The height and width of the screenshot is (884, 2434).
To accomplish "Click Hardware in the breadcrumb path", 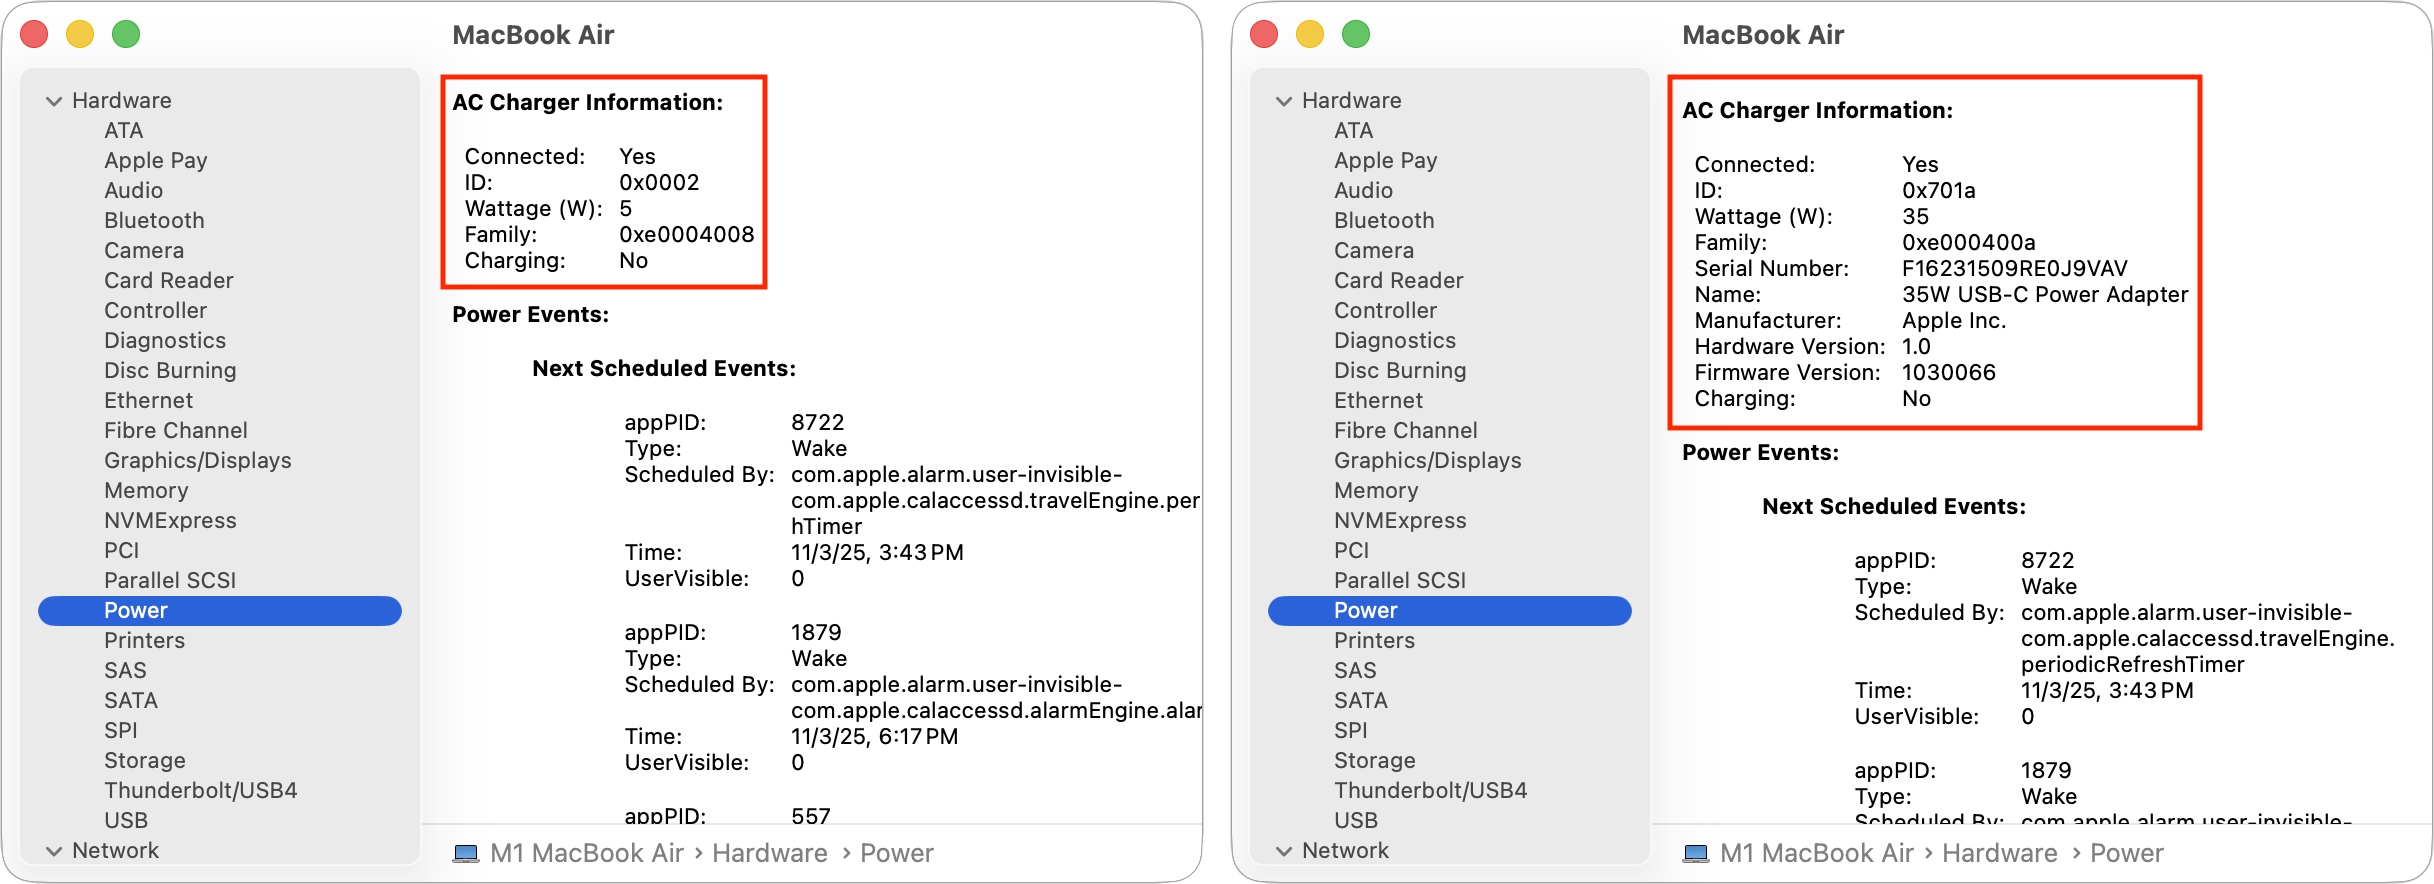I will [769, 853].
